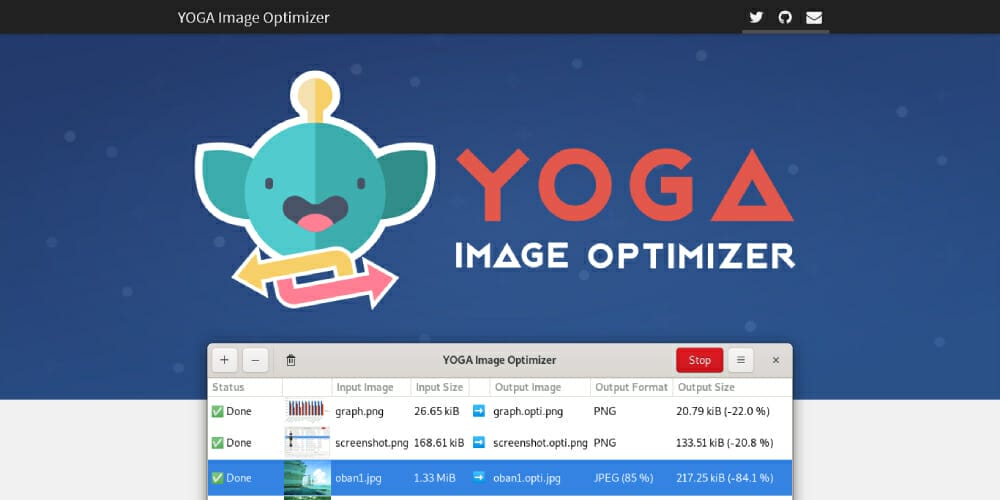The width and height of the screenshot is (1000, 500).
Task: Click the trash clear-list icon
Action: click(291, 360)
